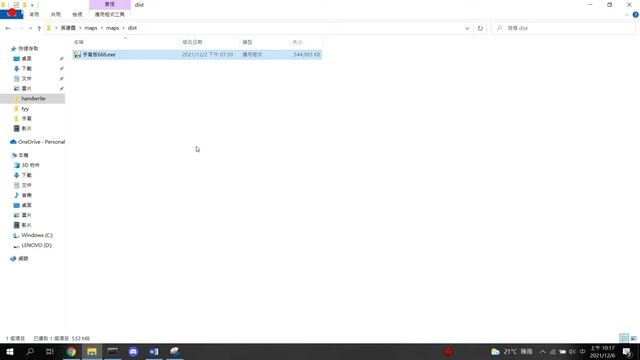640x360 pixels.
Task: Open the Music folder with note icon
Action: (23, 195)
